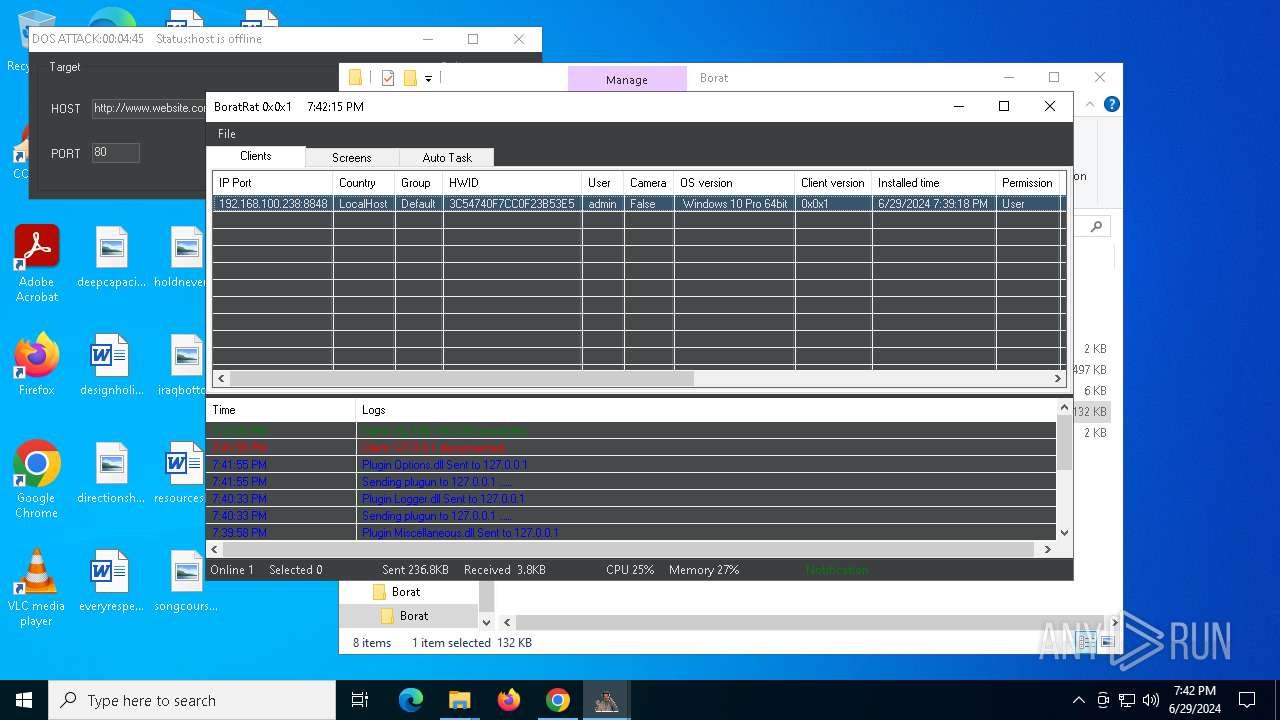Select the everyrespe Word document on desktop
This screenshot has height=720, width=1280.
[110, 581]
